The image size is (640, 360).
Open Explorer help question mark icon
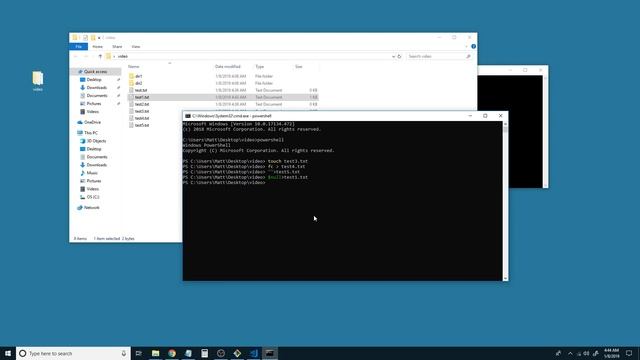click(473, 47)
